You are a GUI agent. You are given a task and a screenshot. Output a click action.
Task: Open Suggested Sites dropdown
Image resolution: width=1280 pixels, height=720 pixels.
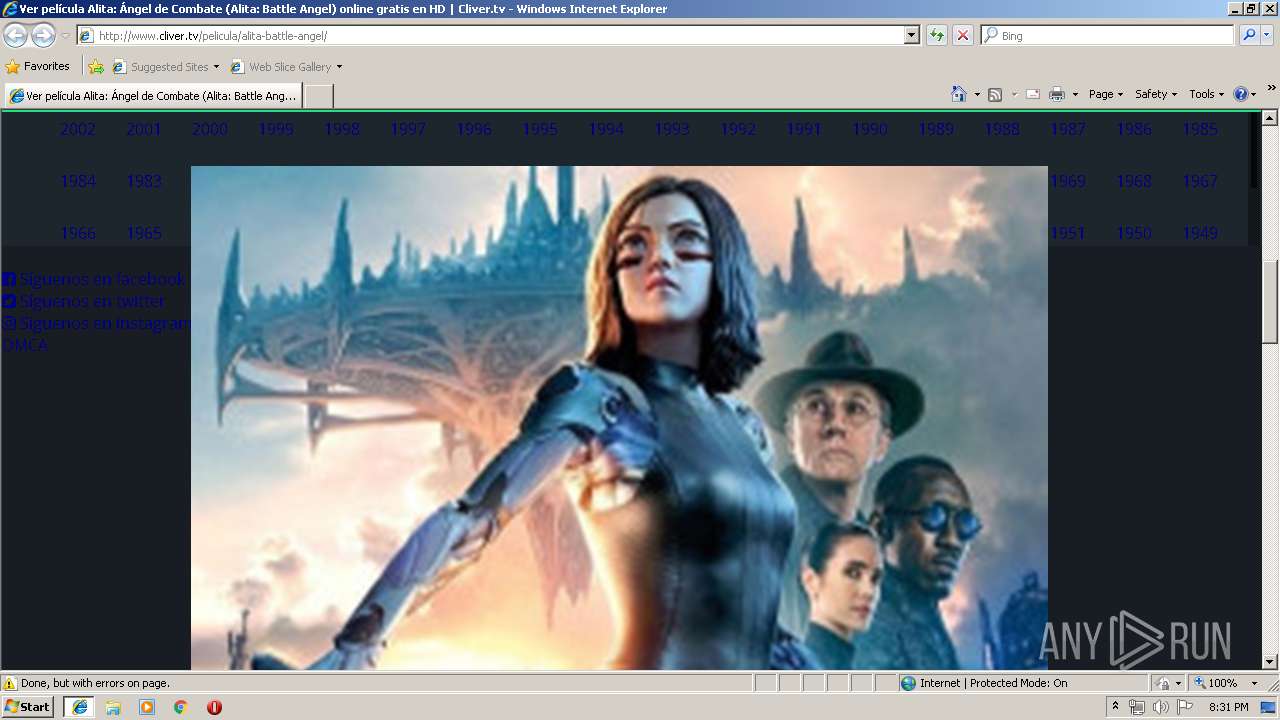pyautogui.click(x=165, y=67)
